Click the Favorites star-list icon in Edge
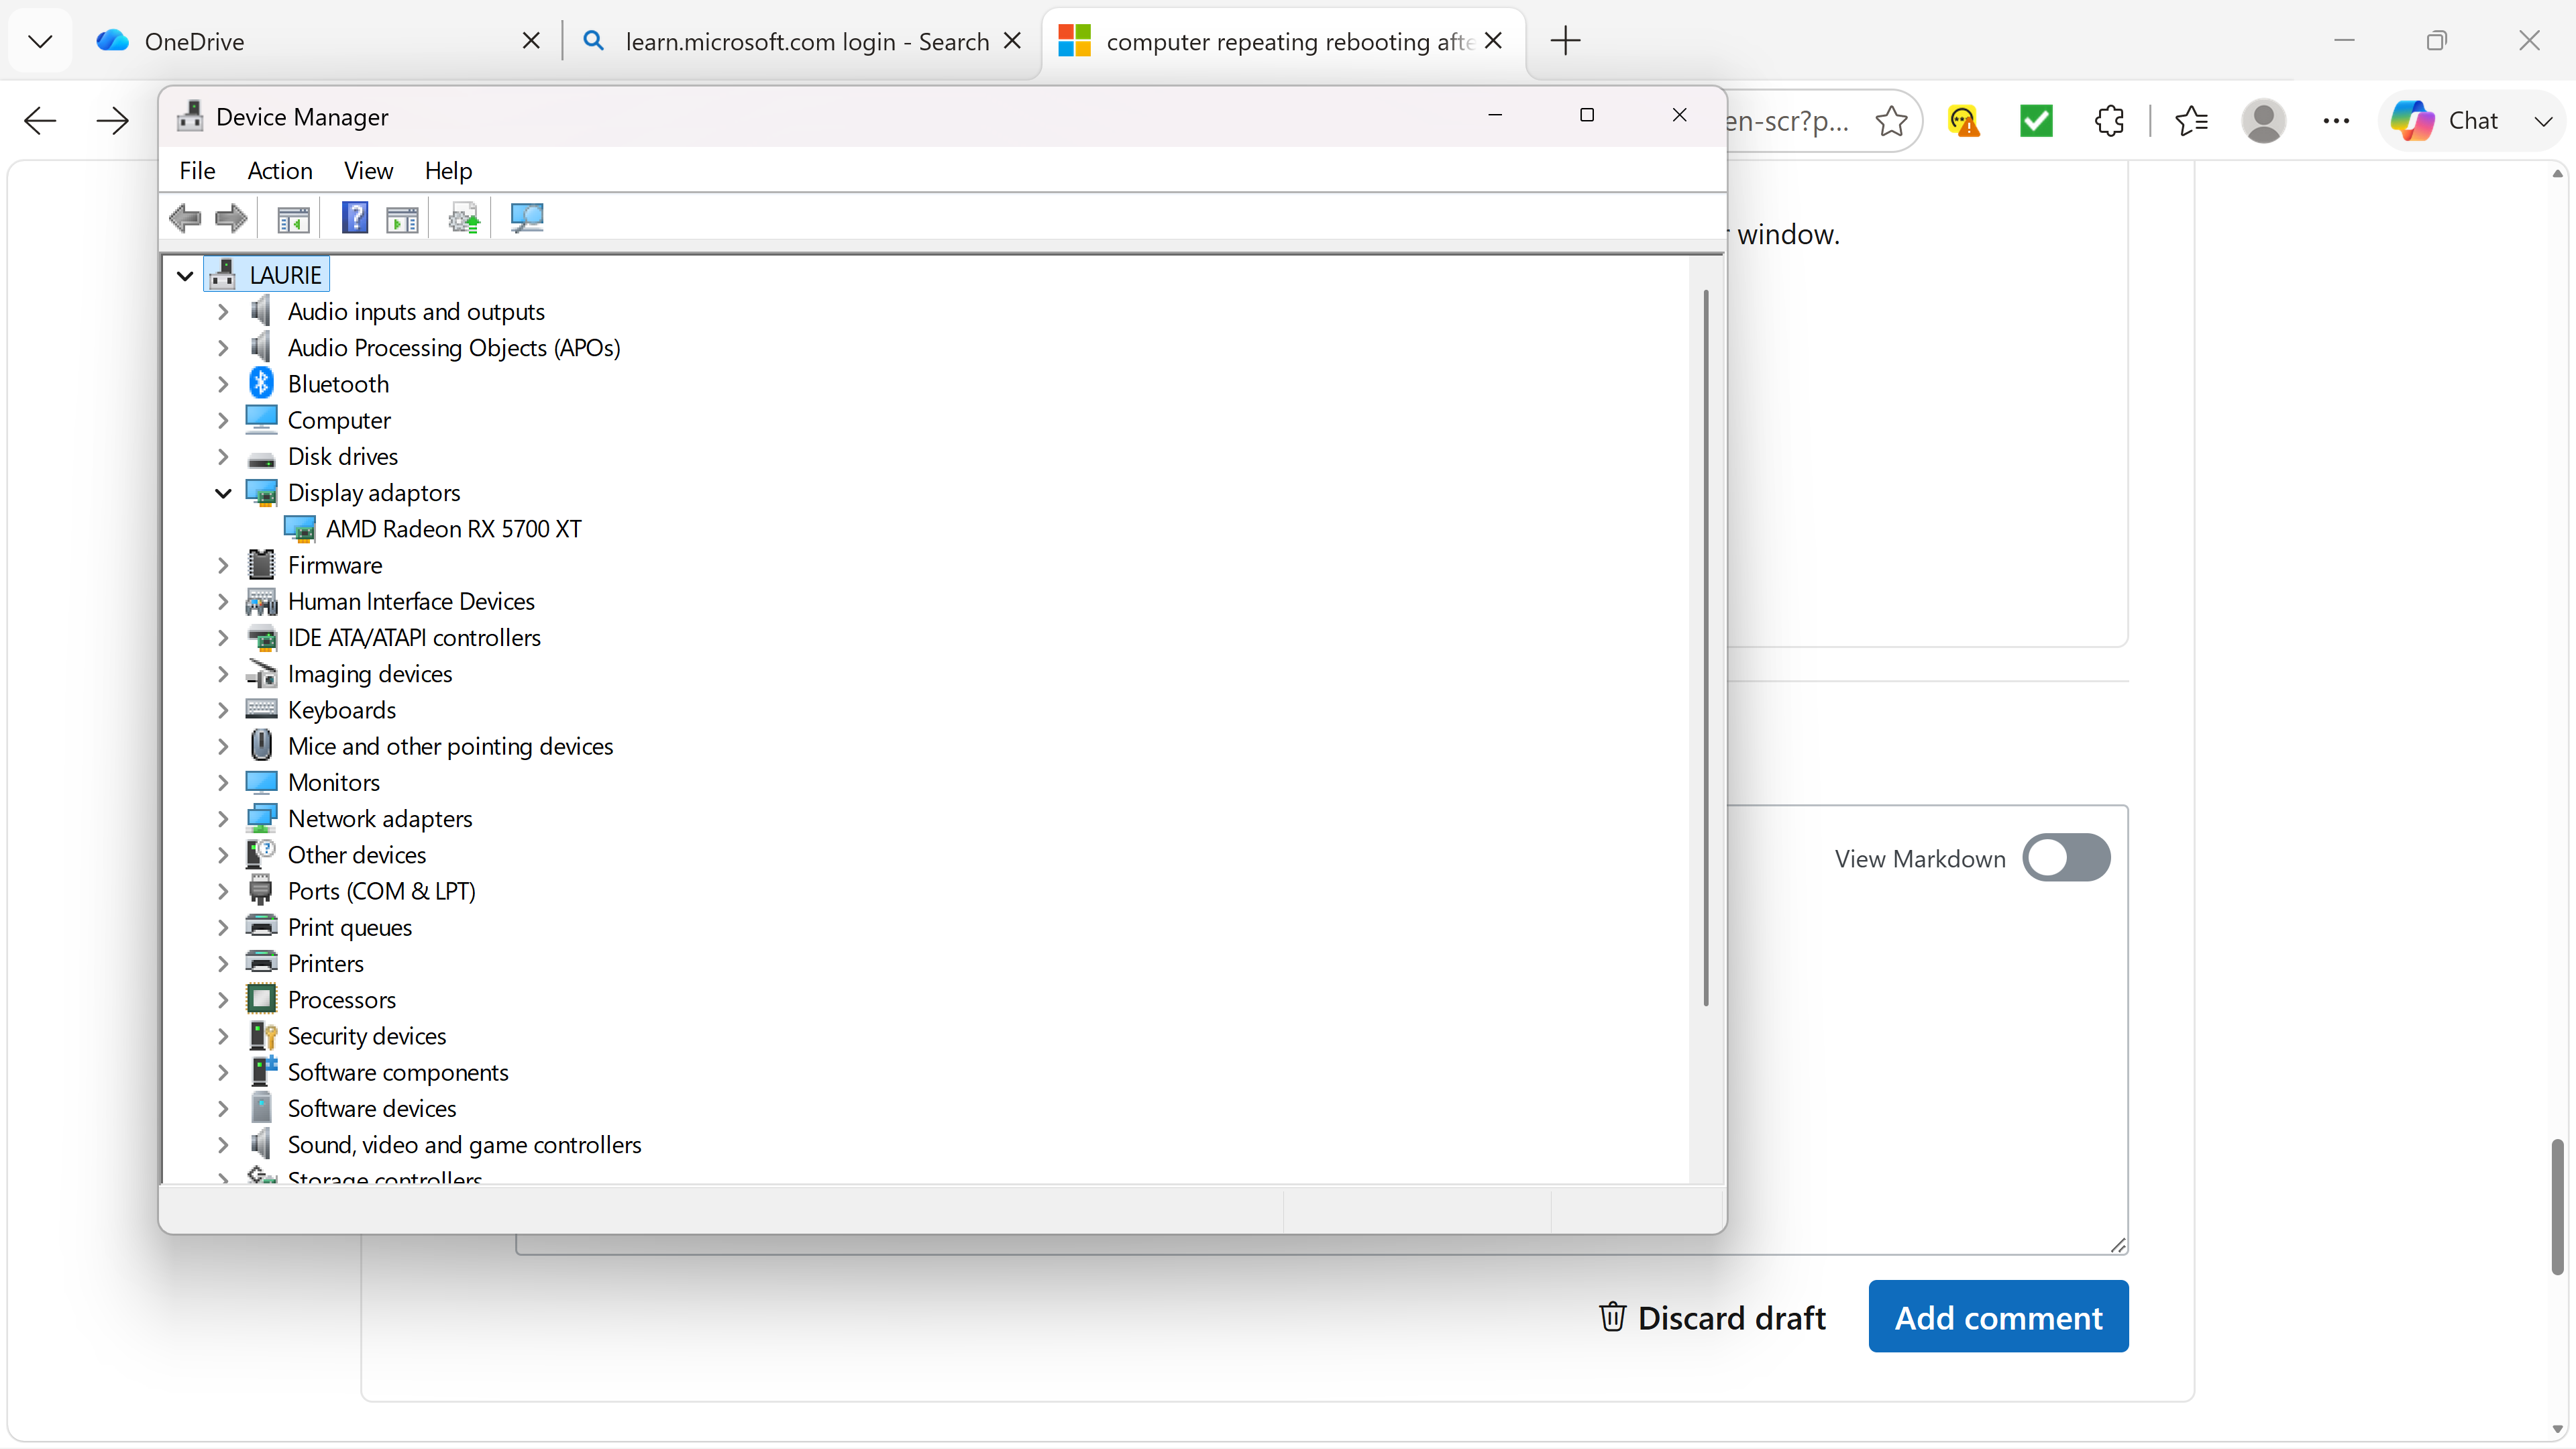Screen dimensions: 2576x1449 coord(2190,121)
